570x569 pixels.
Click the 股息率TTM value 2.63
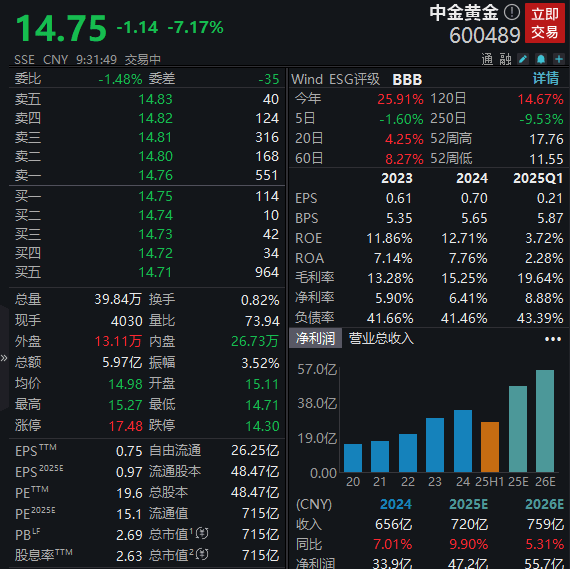129,556
